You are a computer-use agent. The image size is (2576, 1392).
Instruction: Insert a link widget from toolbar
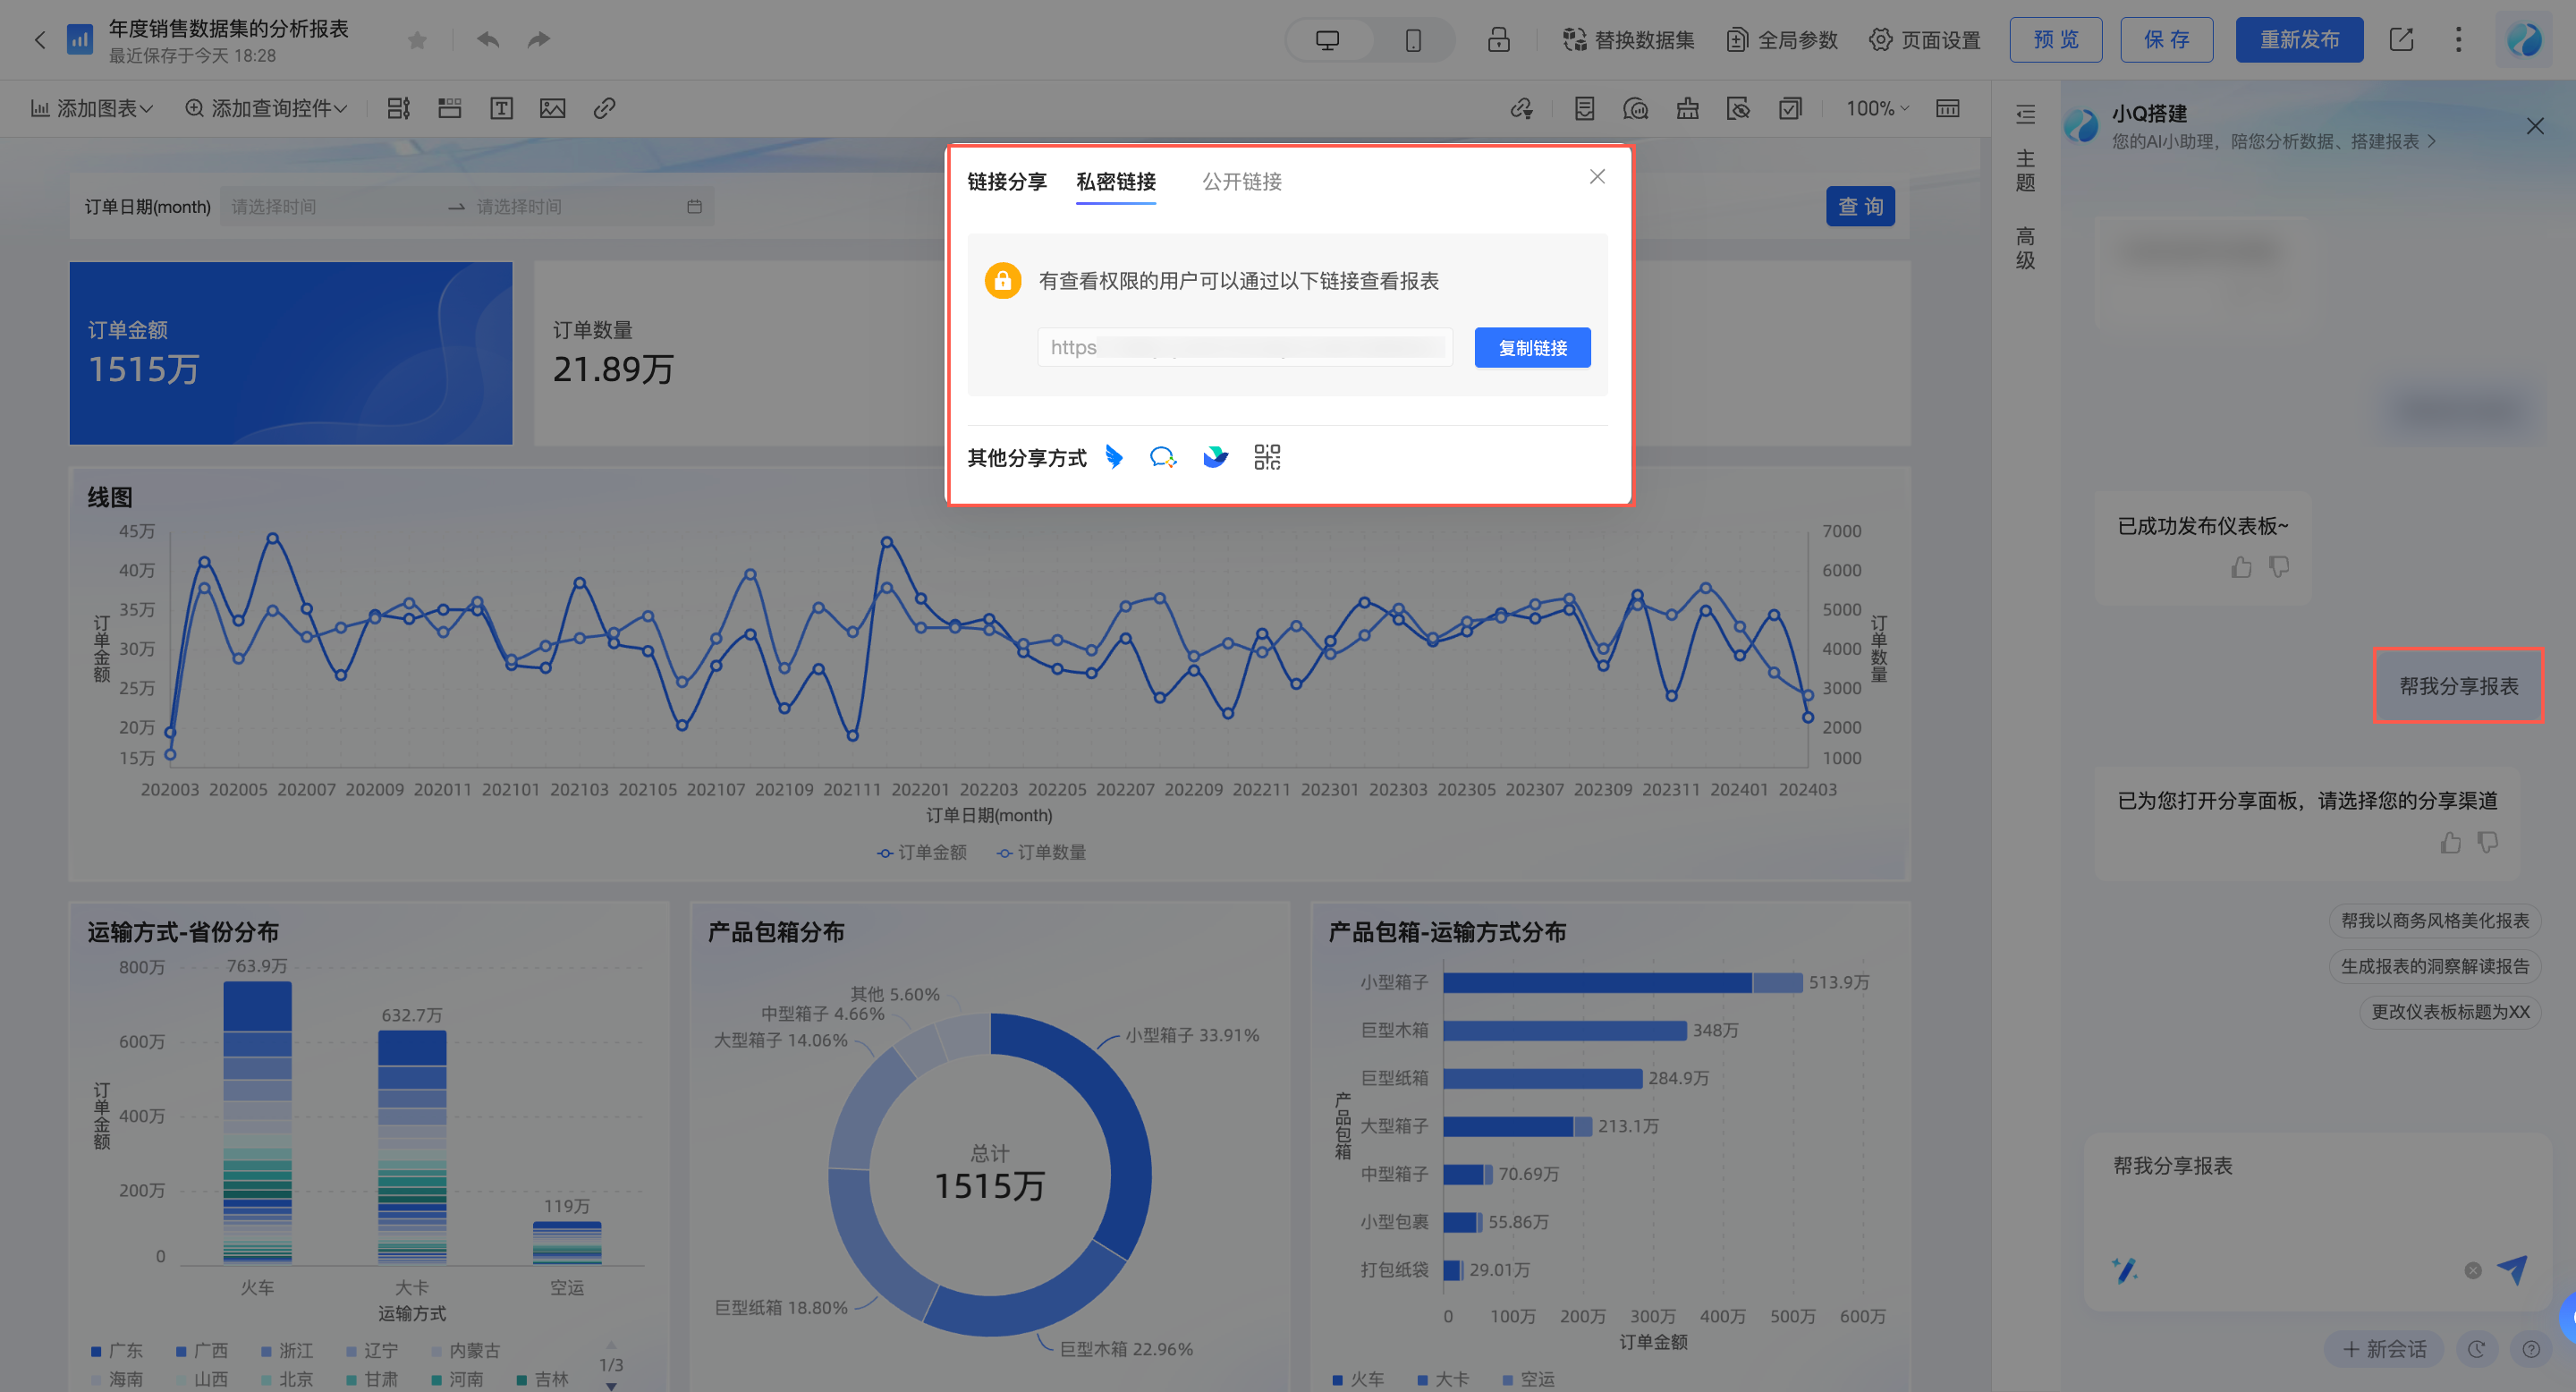coord(604,108)
